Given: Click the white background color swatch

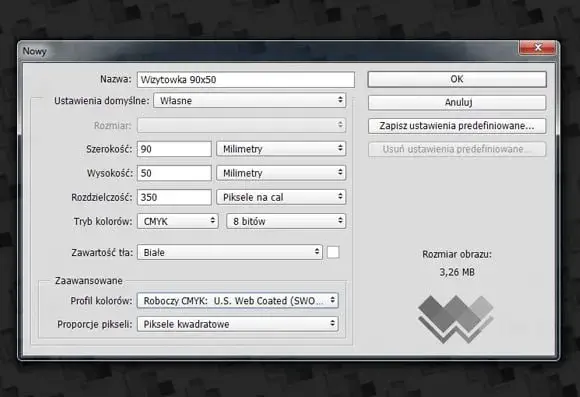Looking at the screenshot, I should coord(333,252).
